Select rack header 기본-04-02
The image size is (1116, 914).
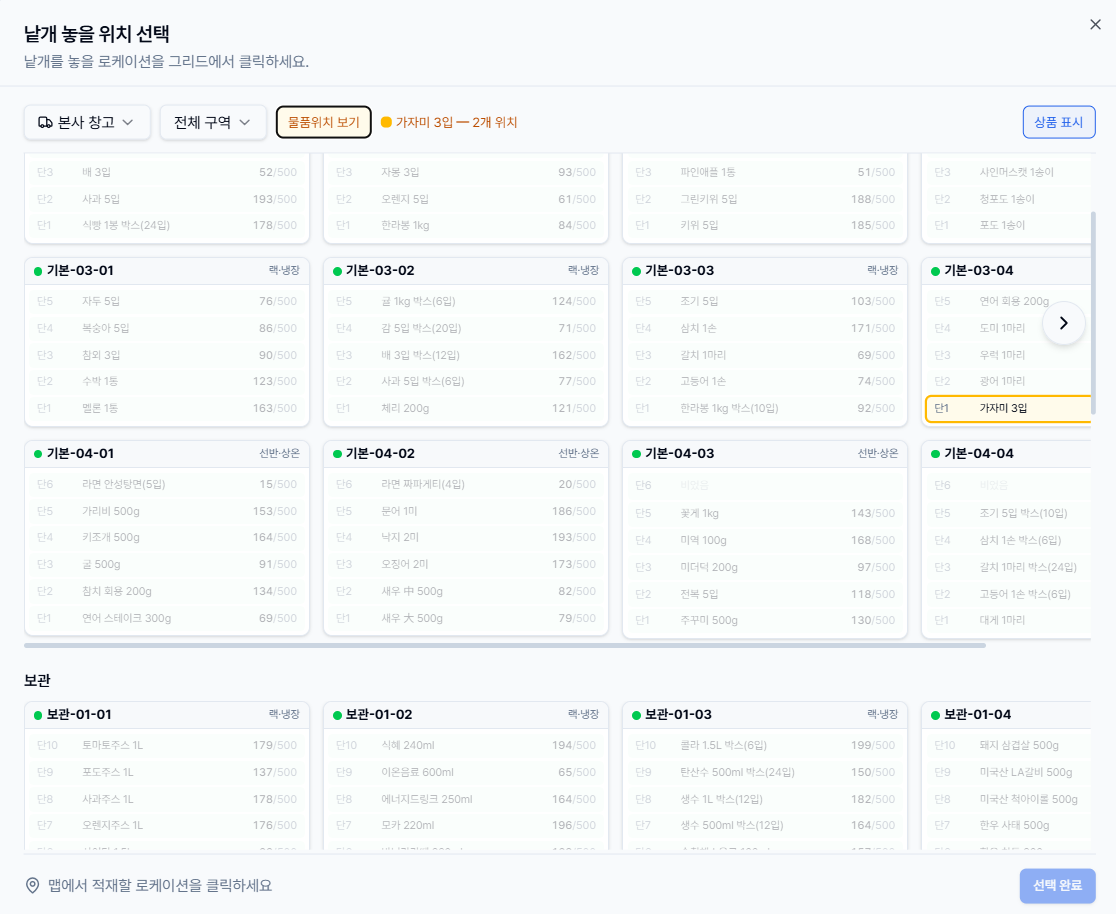click(465, 453)
